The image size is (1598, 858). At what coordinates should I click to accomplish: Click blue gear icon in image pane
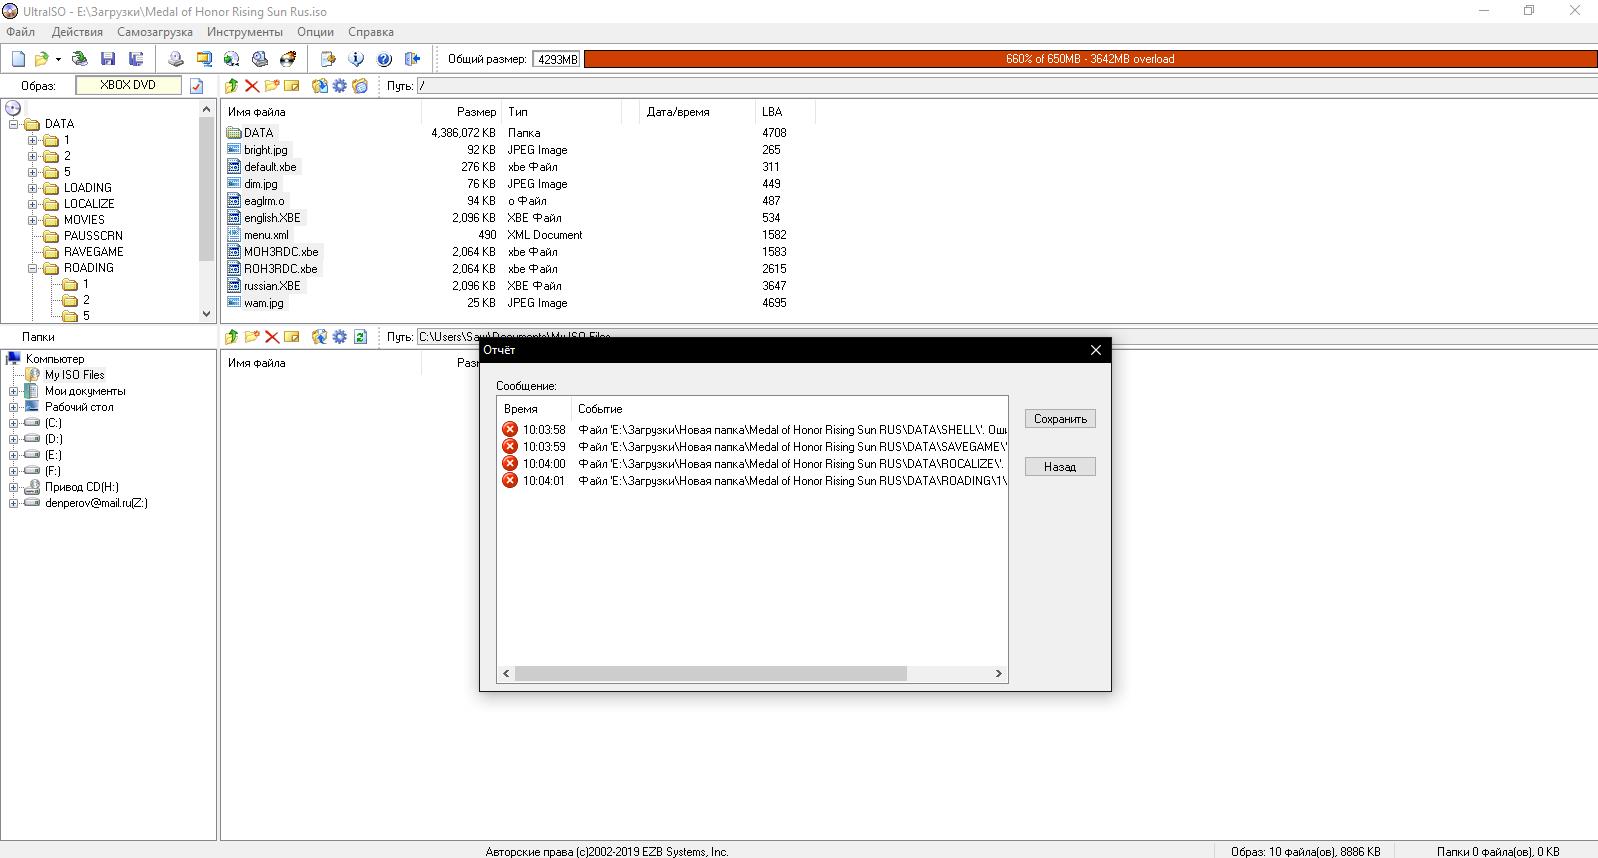(x=340, y=86)
